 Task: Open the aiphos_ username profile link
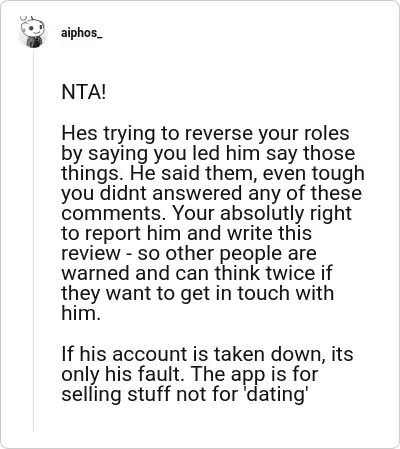pyautogui.click(x=81, y=33)
